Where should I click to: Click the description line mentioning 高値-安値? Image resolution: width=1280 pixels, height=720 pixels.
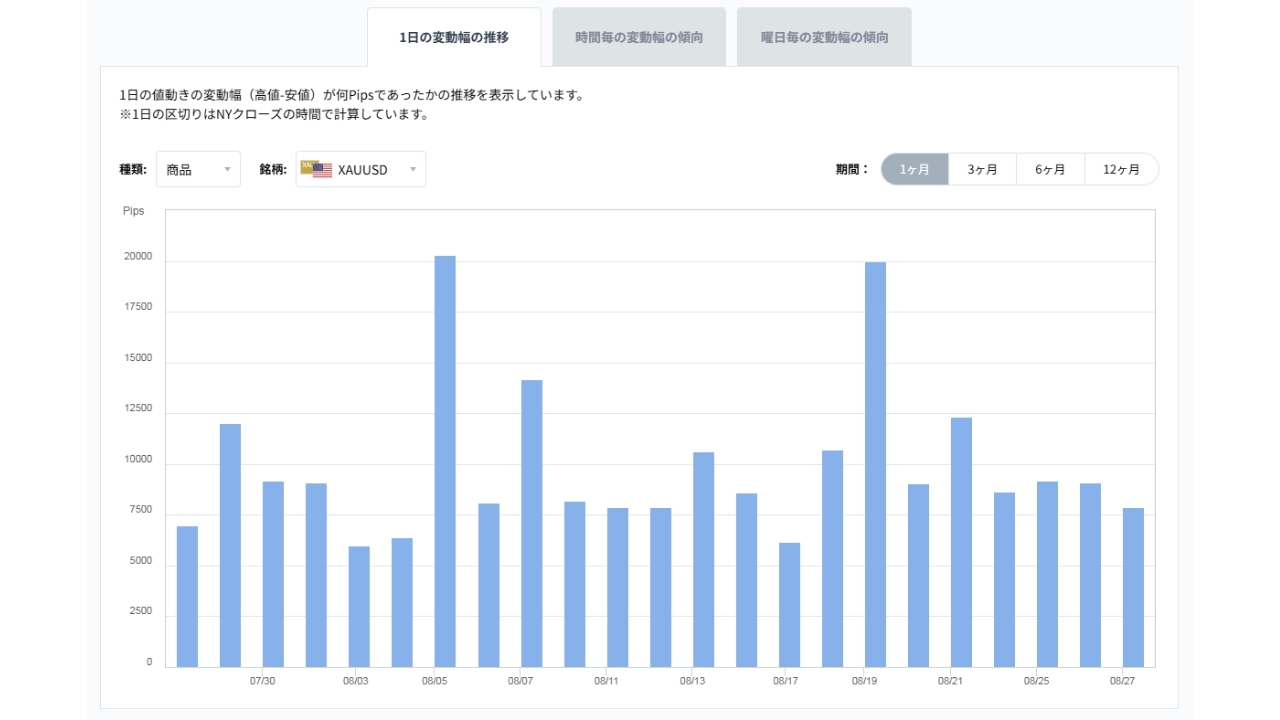(351, 95)
